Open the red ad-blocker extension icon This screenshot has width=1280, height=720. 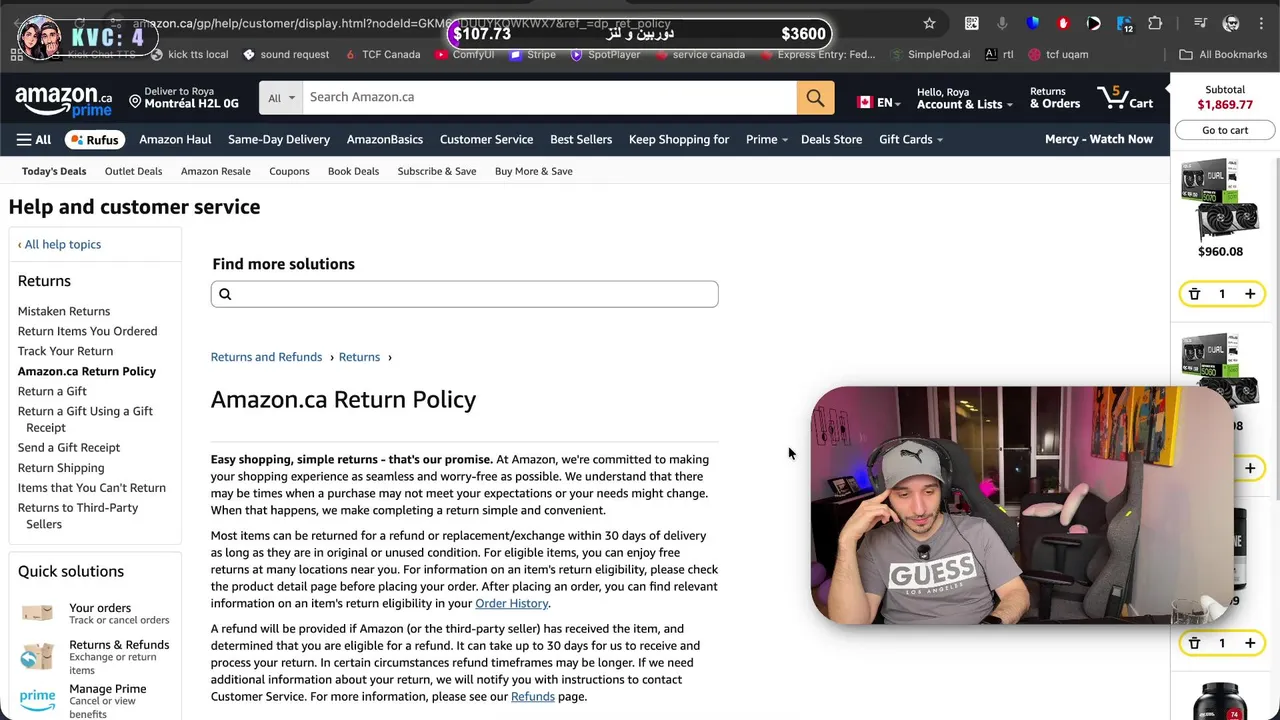pyautogui.click(x=1063, y=23)
